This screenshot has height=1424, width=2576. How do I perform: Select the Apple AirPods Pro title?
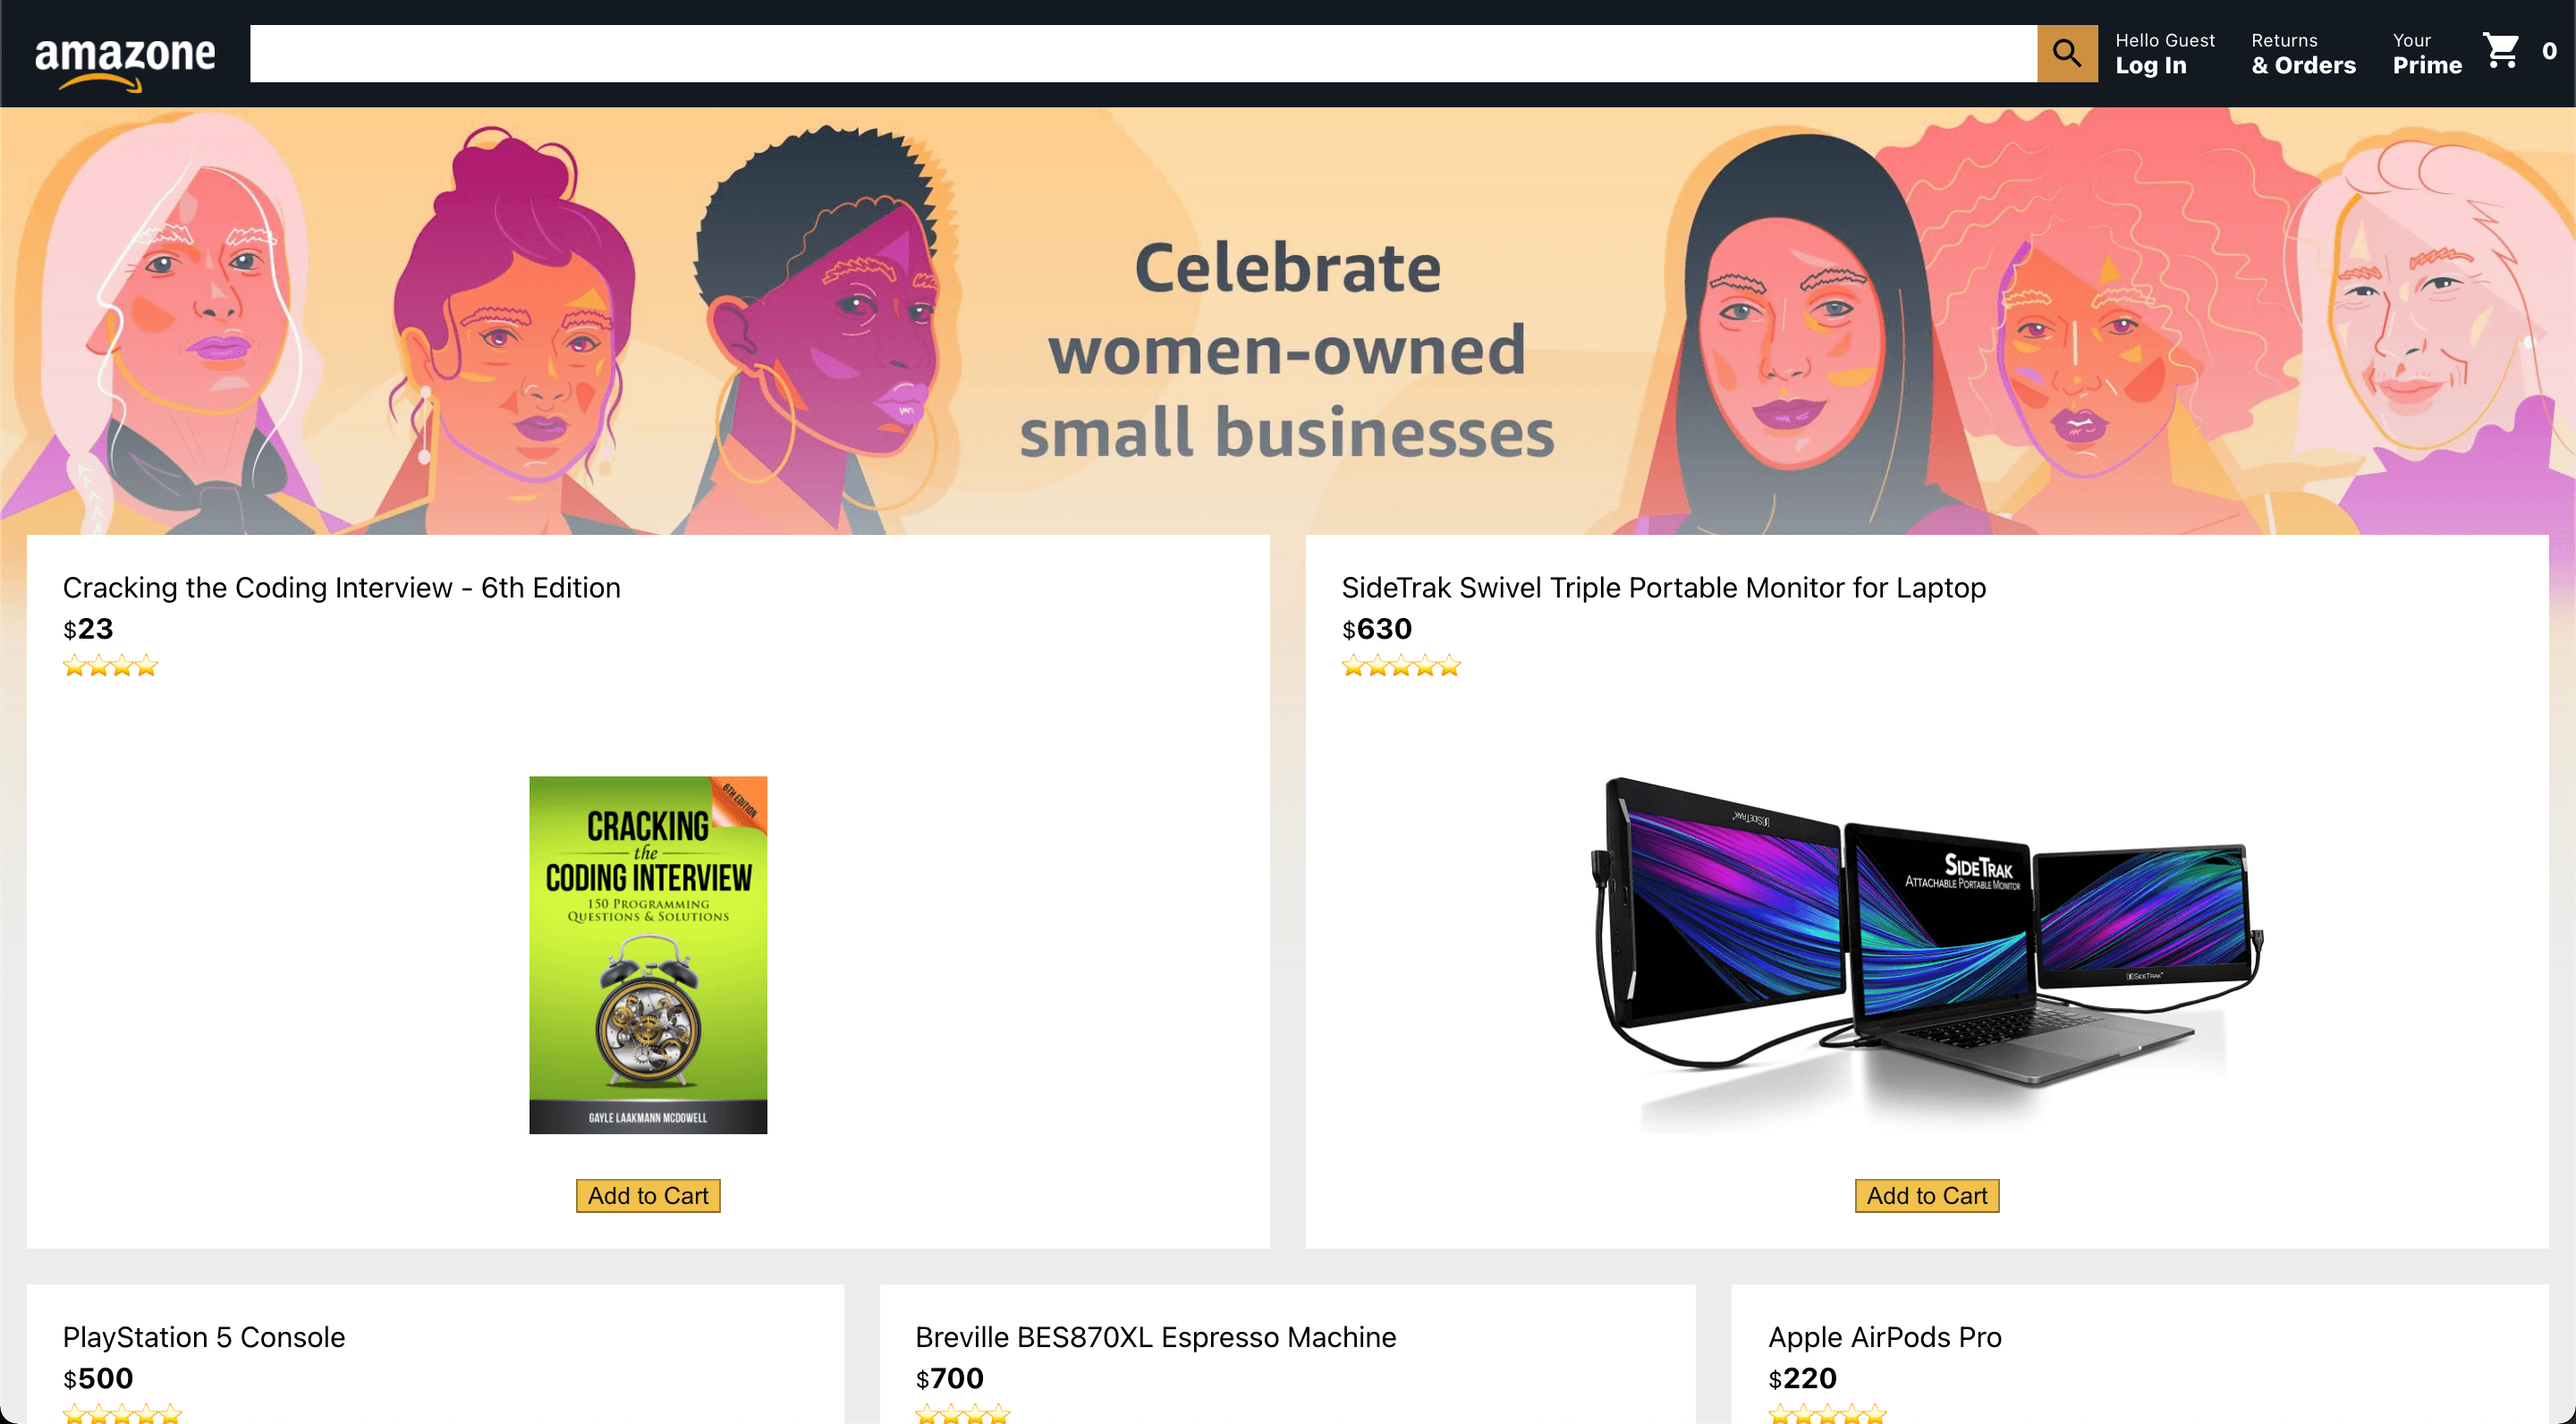(x=1884, y=1337)
